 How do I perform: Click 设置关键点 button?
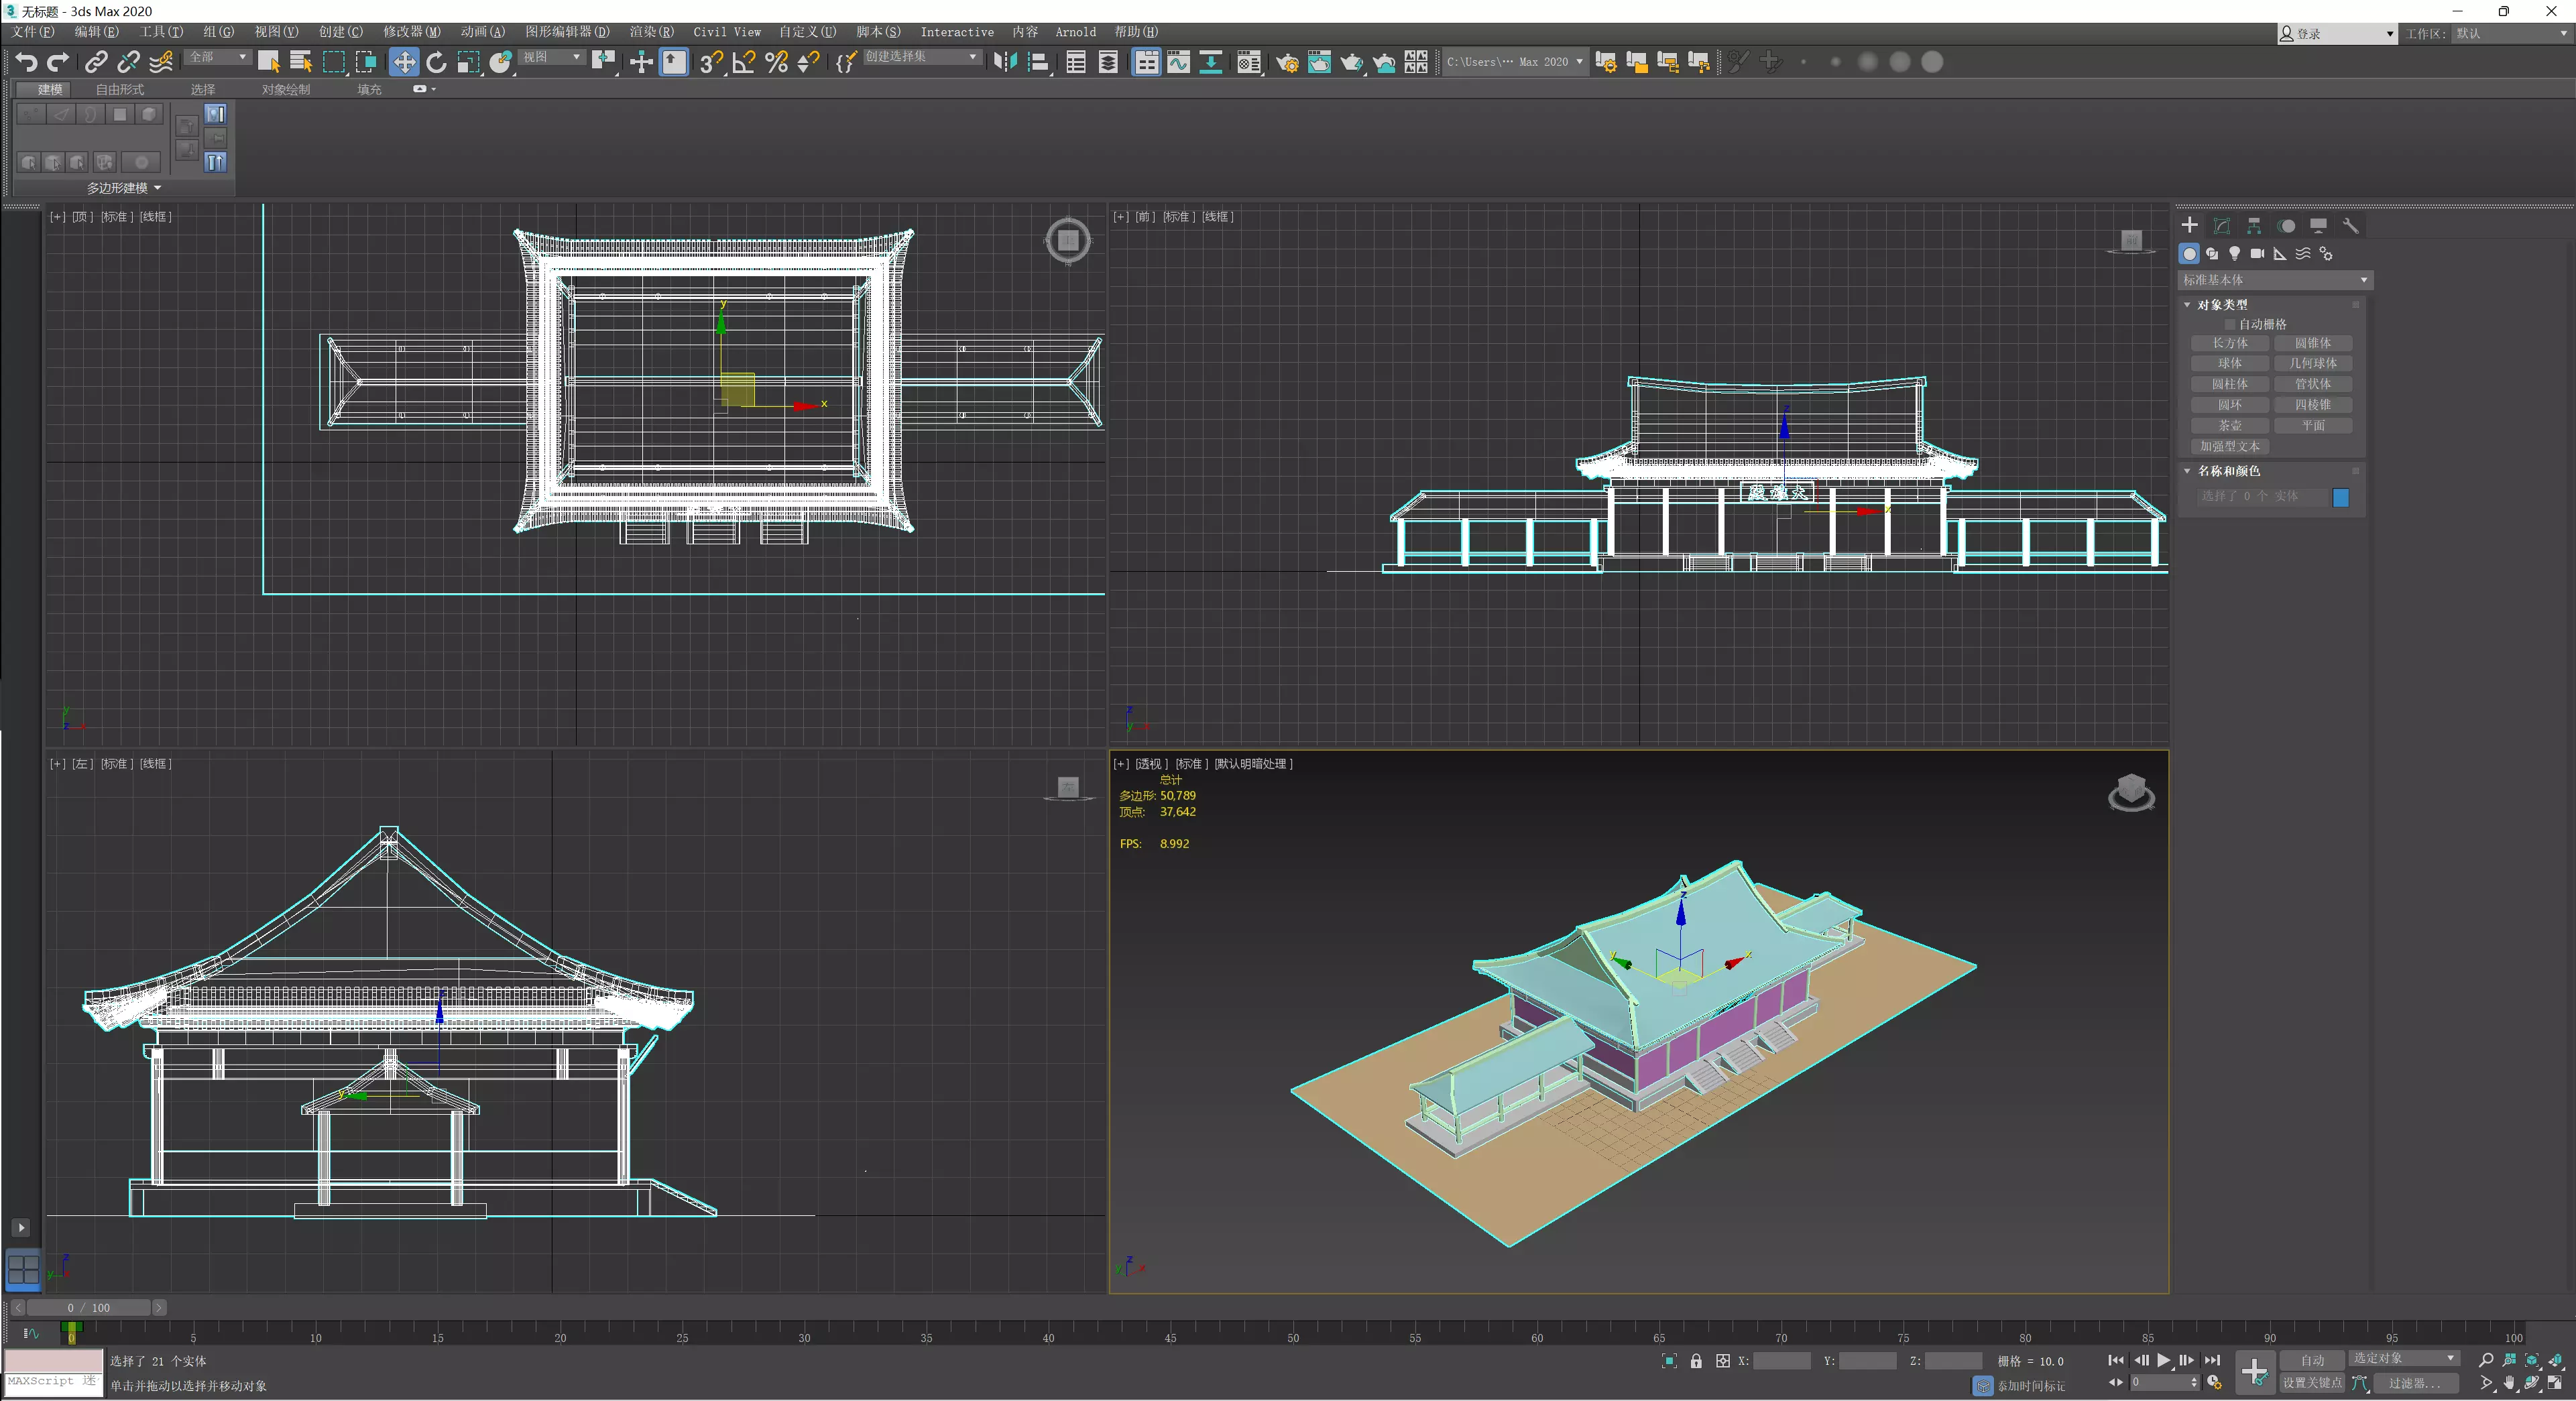[2312, 1383]
